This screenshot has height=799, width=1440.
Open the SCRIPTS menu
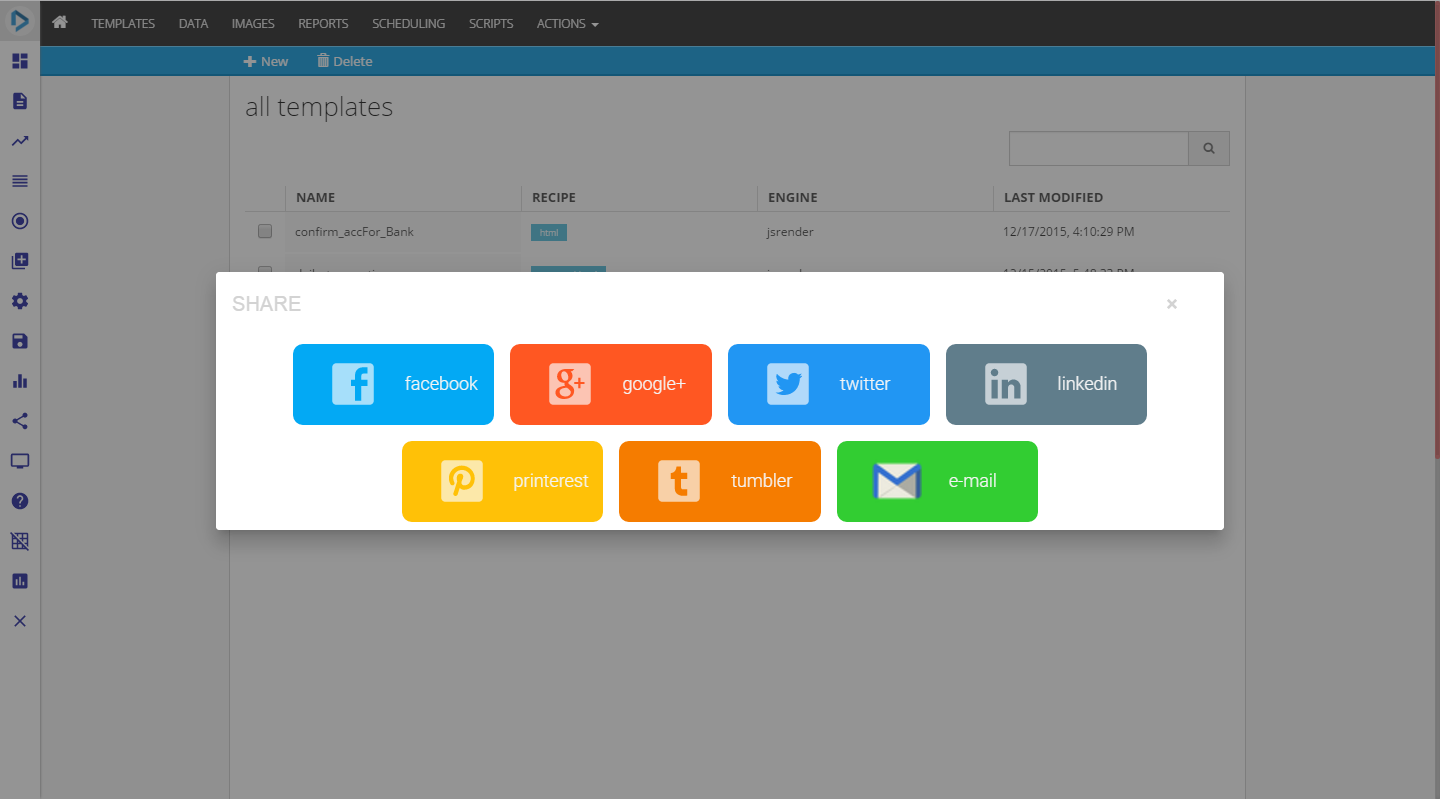point(491,23)
